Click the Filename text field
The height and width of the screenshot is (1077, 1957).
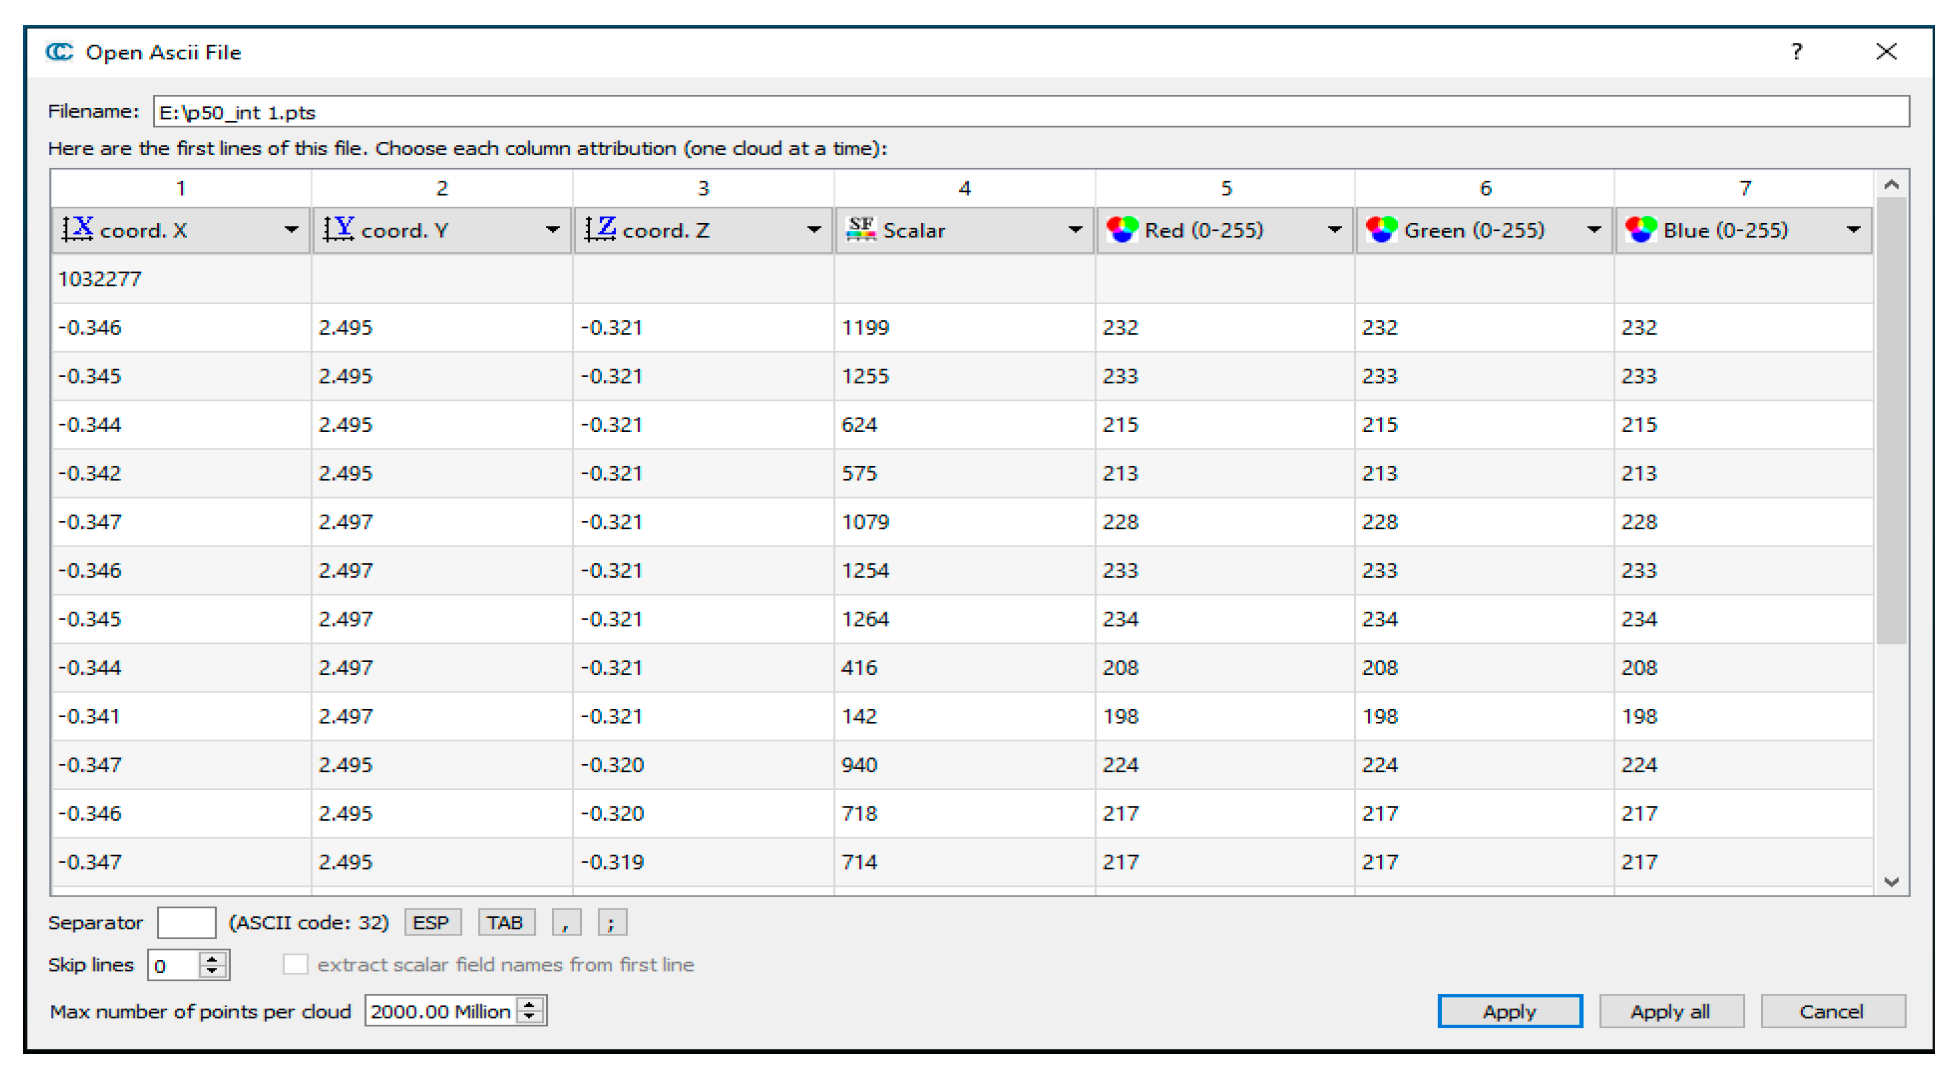point(1030,112)
